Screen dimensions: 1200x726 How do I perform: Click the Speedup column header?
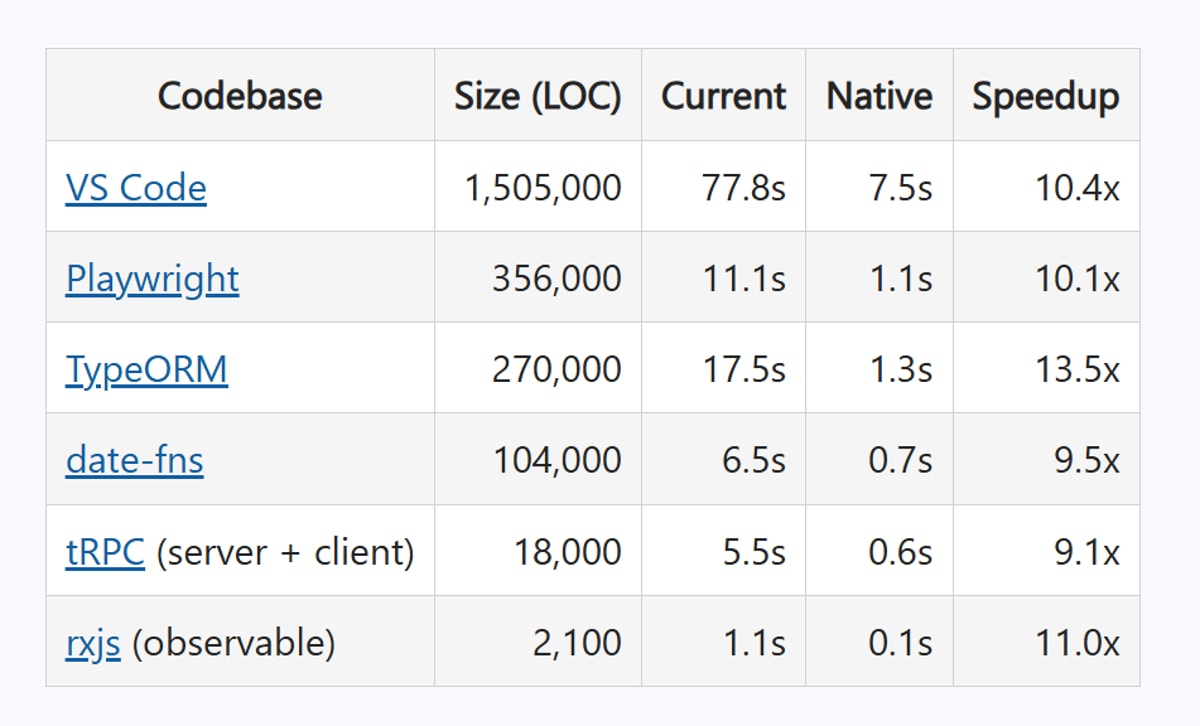[1046, 96]
